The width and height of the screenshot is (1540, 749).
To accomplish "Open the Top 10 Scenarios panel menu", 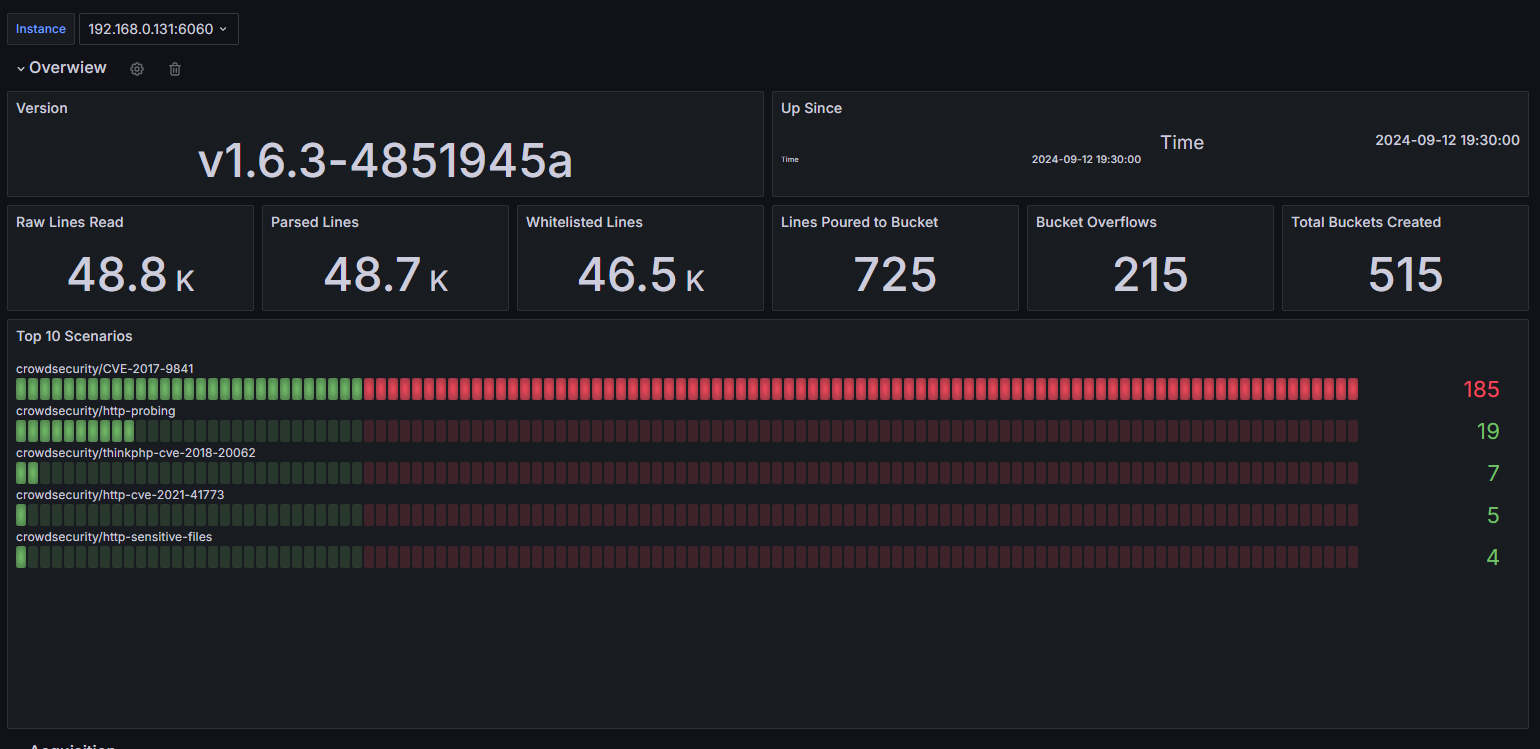I will pyautogui.click(x=74, y=336).
